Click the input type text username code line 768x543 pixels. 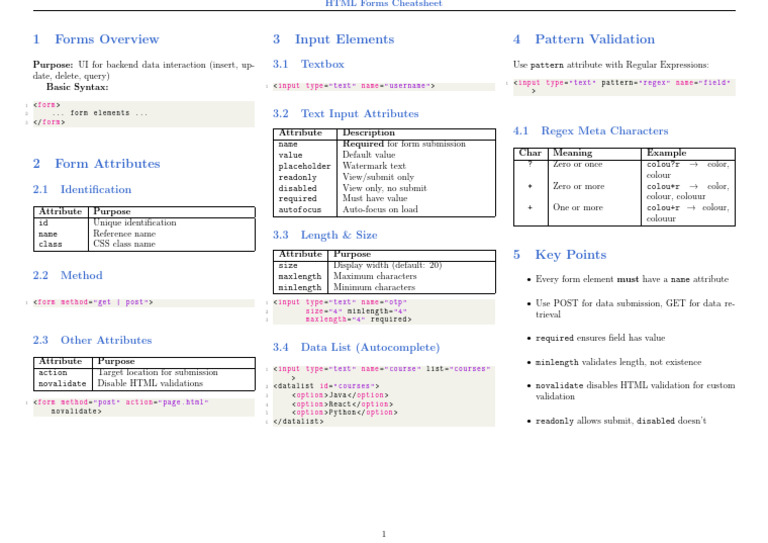[x=353, y=86]
